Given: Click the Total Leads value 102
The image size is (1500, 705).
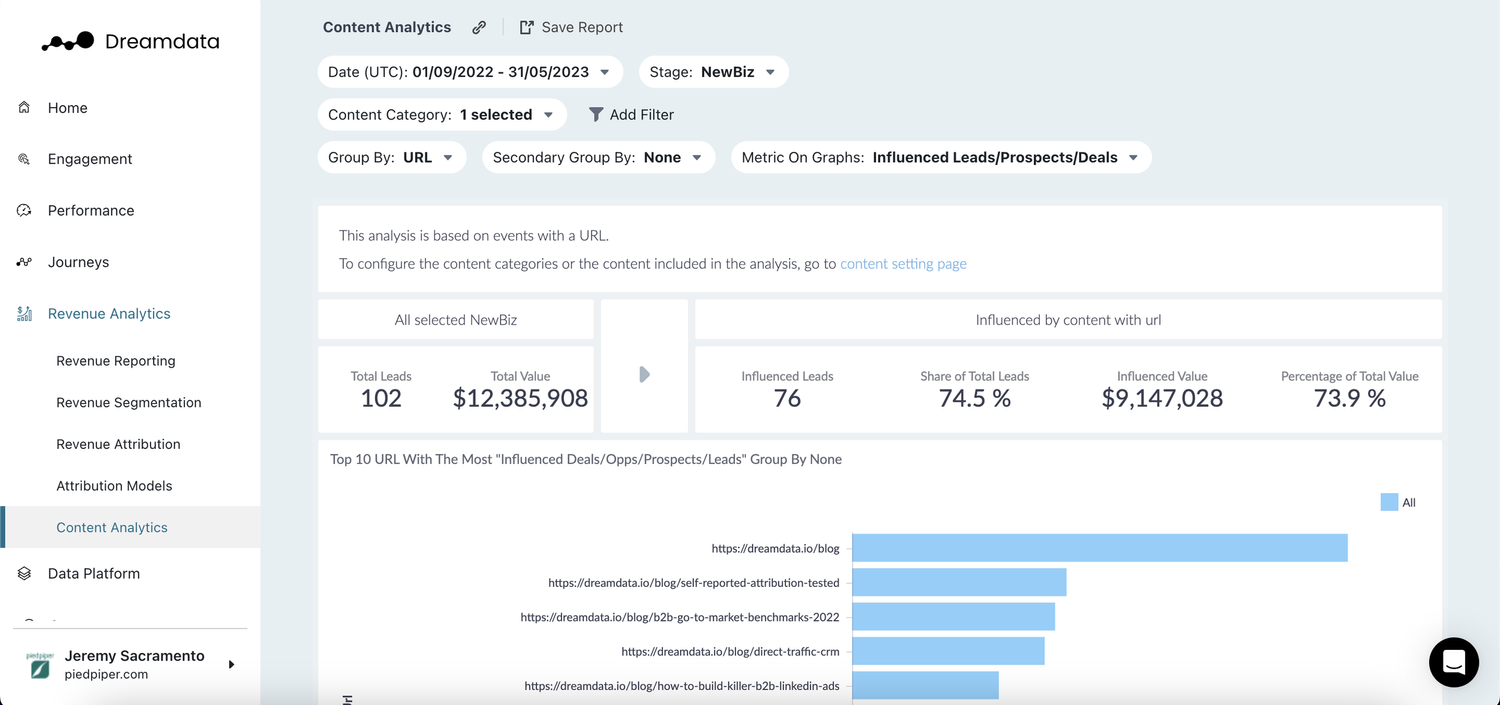Looking at the screenshot, I should [381, 398].
